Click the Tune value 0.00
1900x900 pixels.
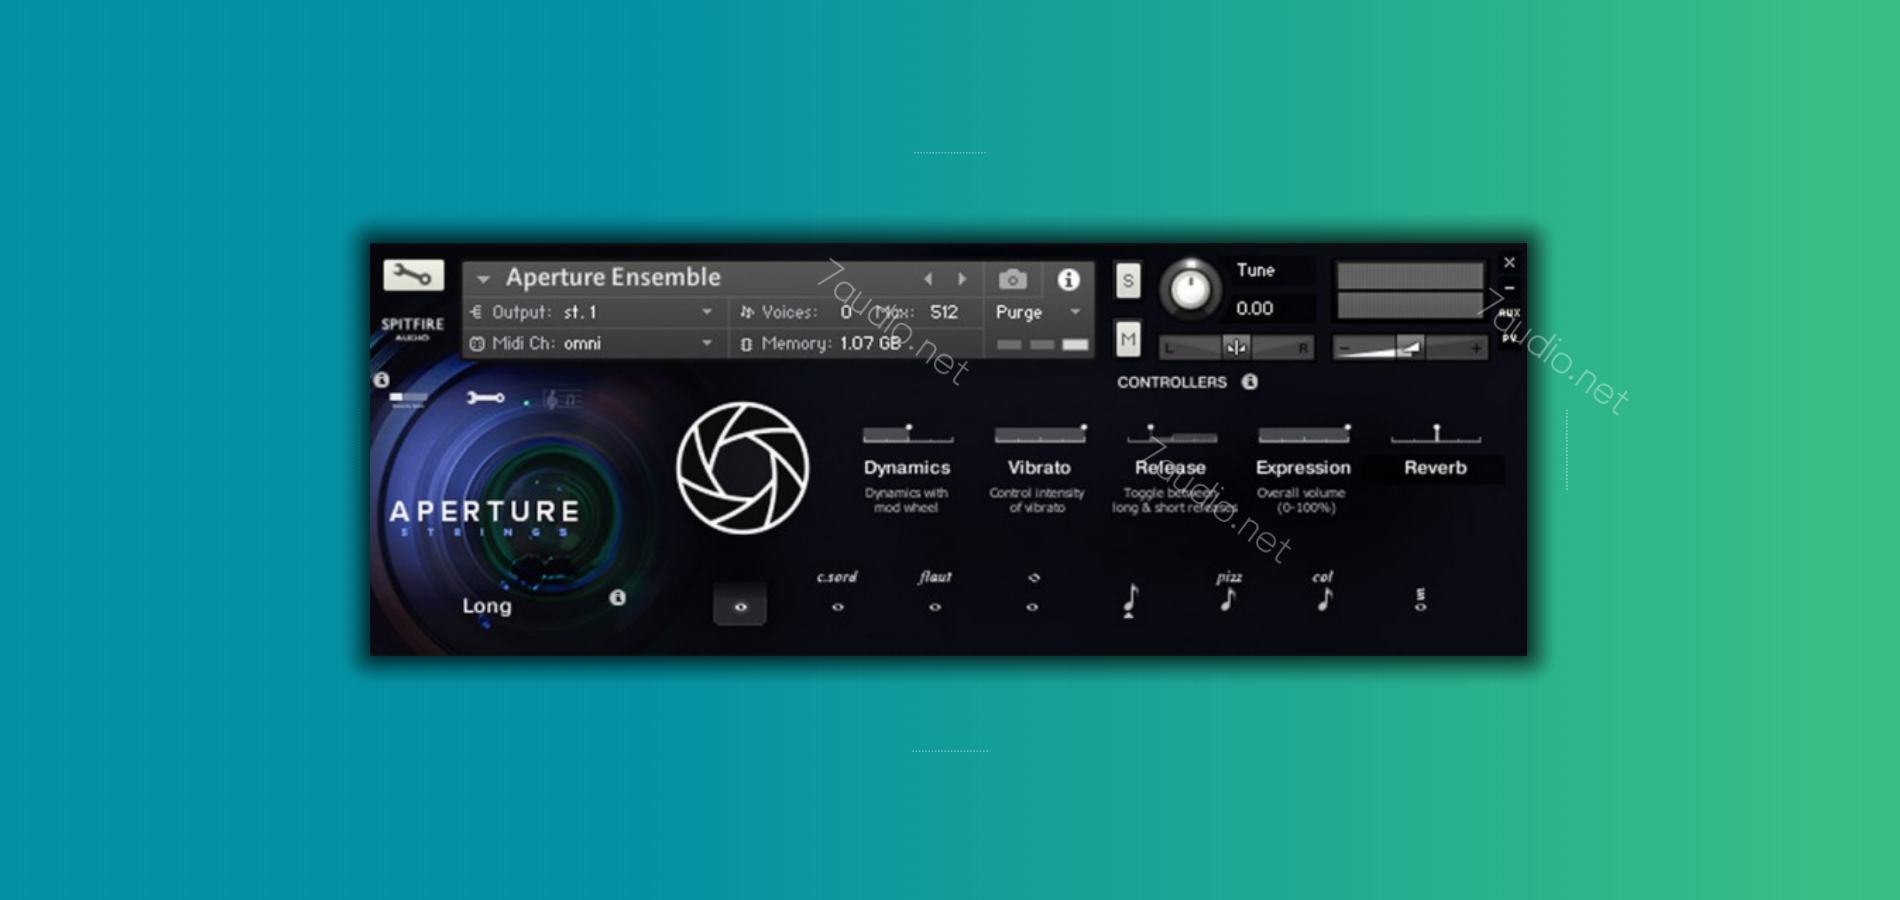pos(1254,308)
